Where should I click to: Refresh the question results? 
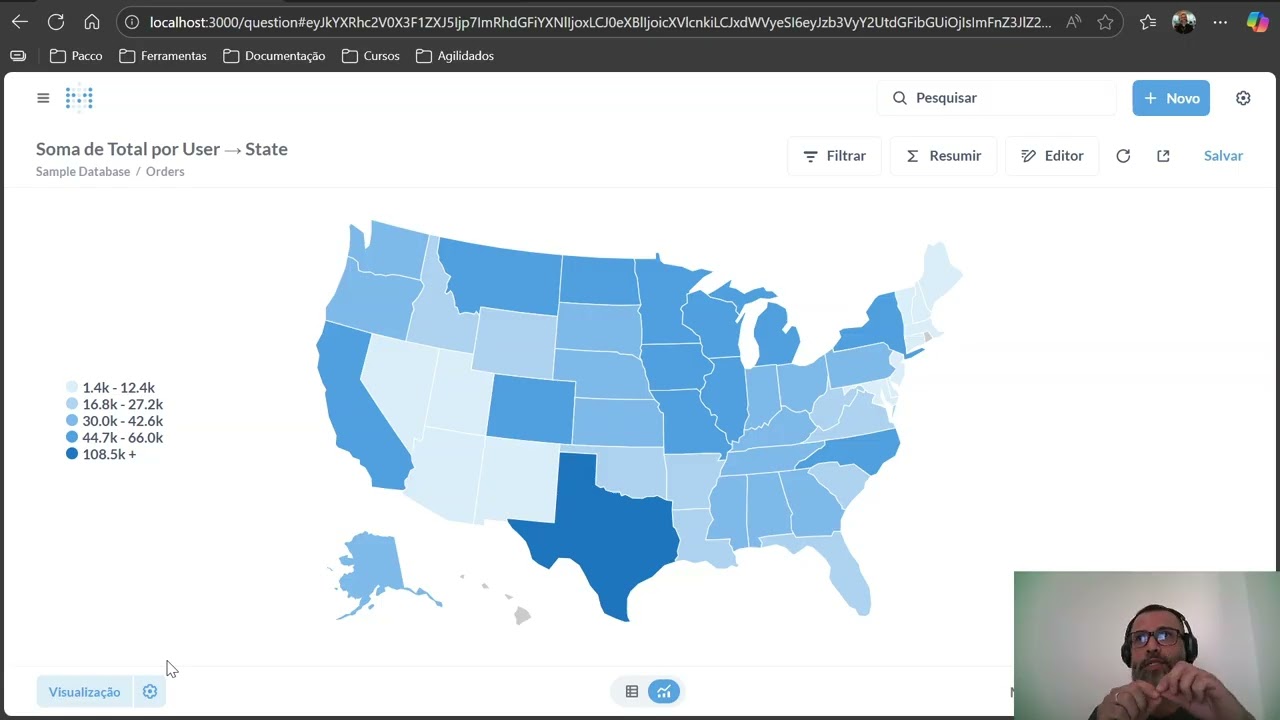(1123, 156)
